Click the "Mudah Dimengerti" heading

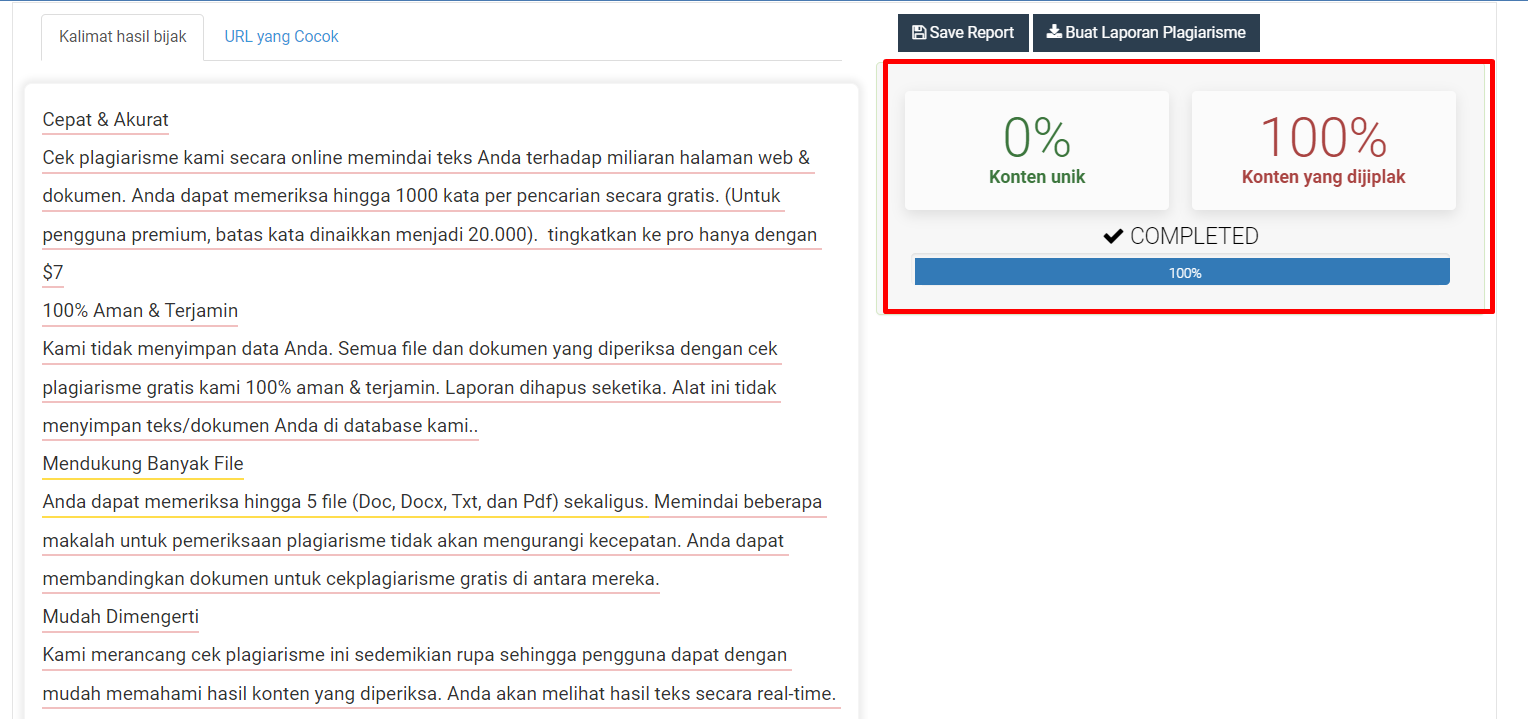pyautogui.click(x=120, y=617)
